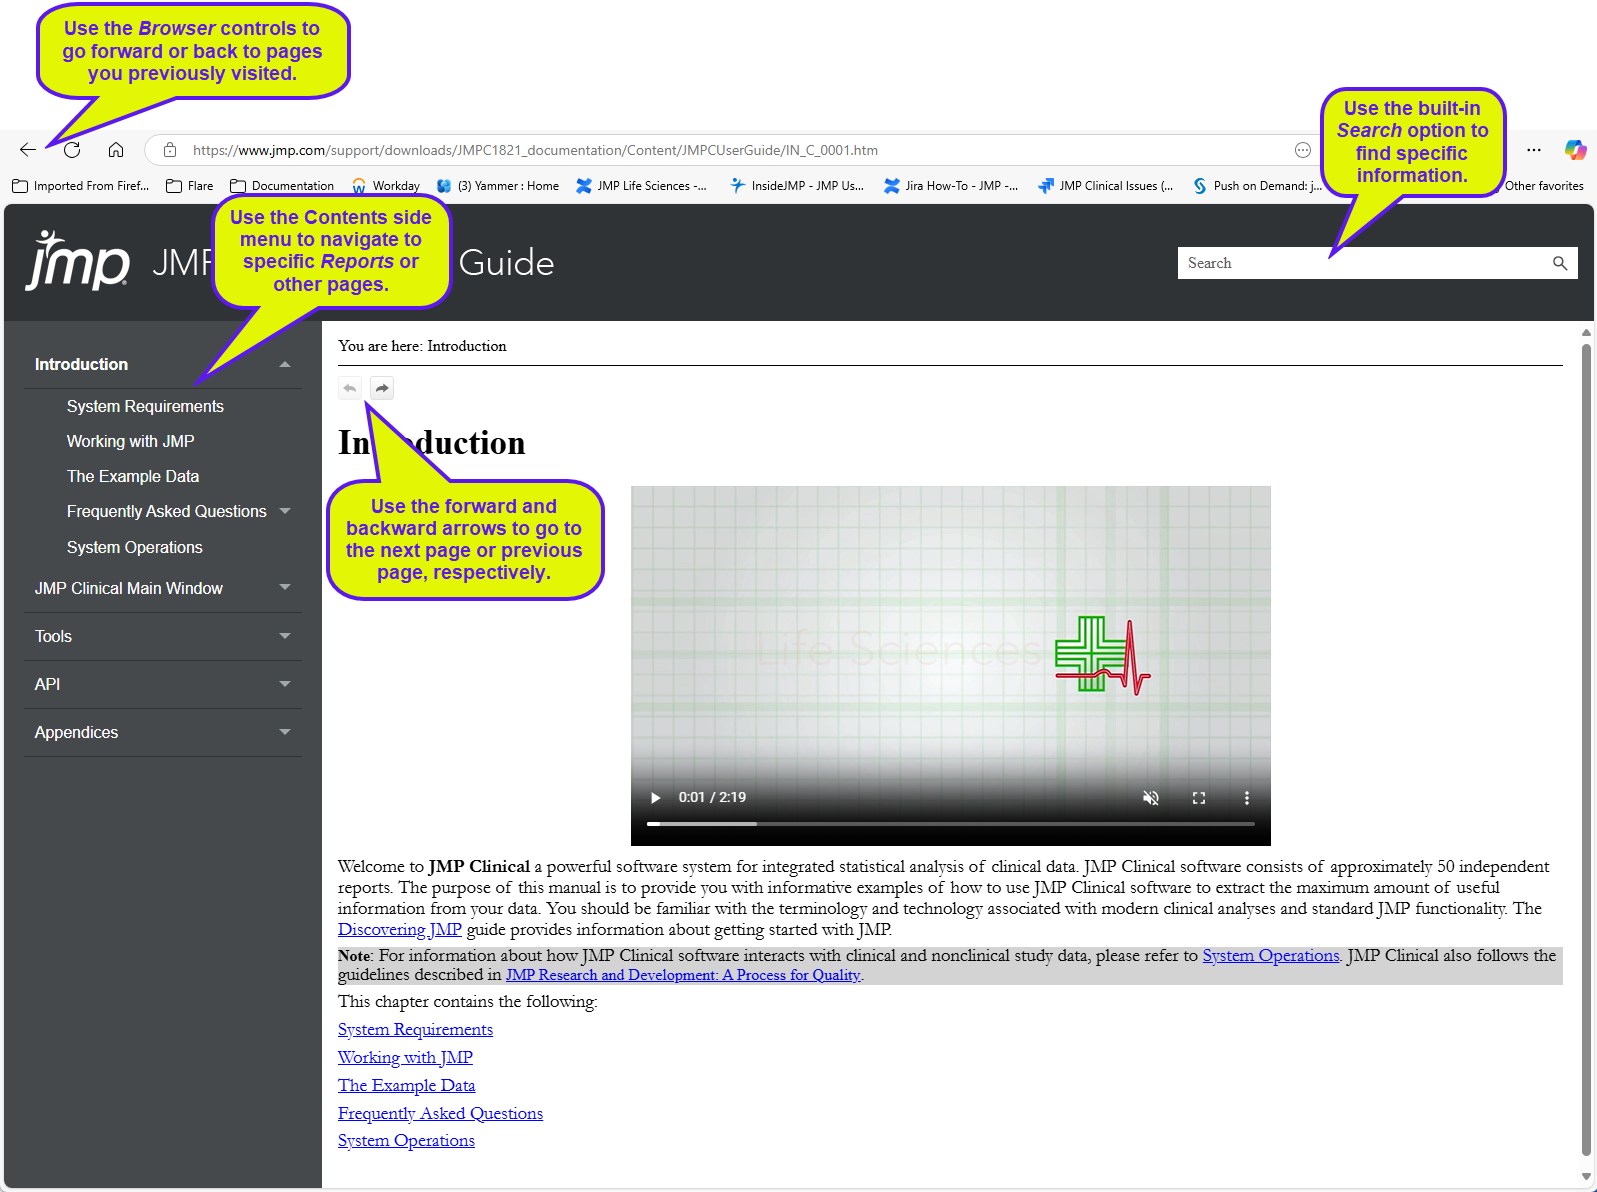This screenshot has width=1597, height=1192.
Task: Open the browser settings and more menu
Action: [1534, 150]
